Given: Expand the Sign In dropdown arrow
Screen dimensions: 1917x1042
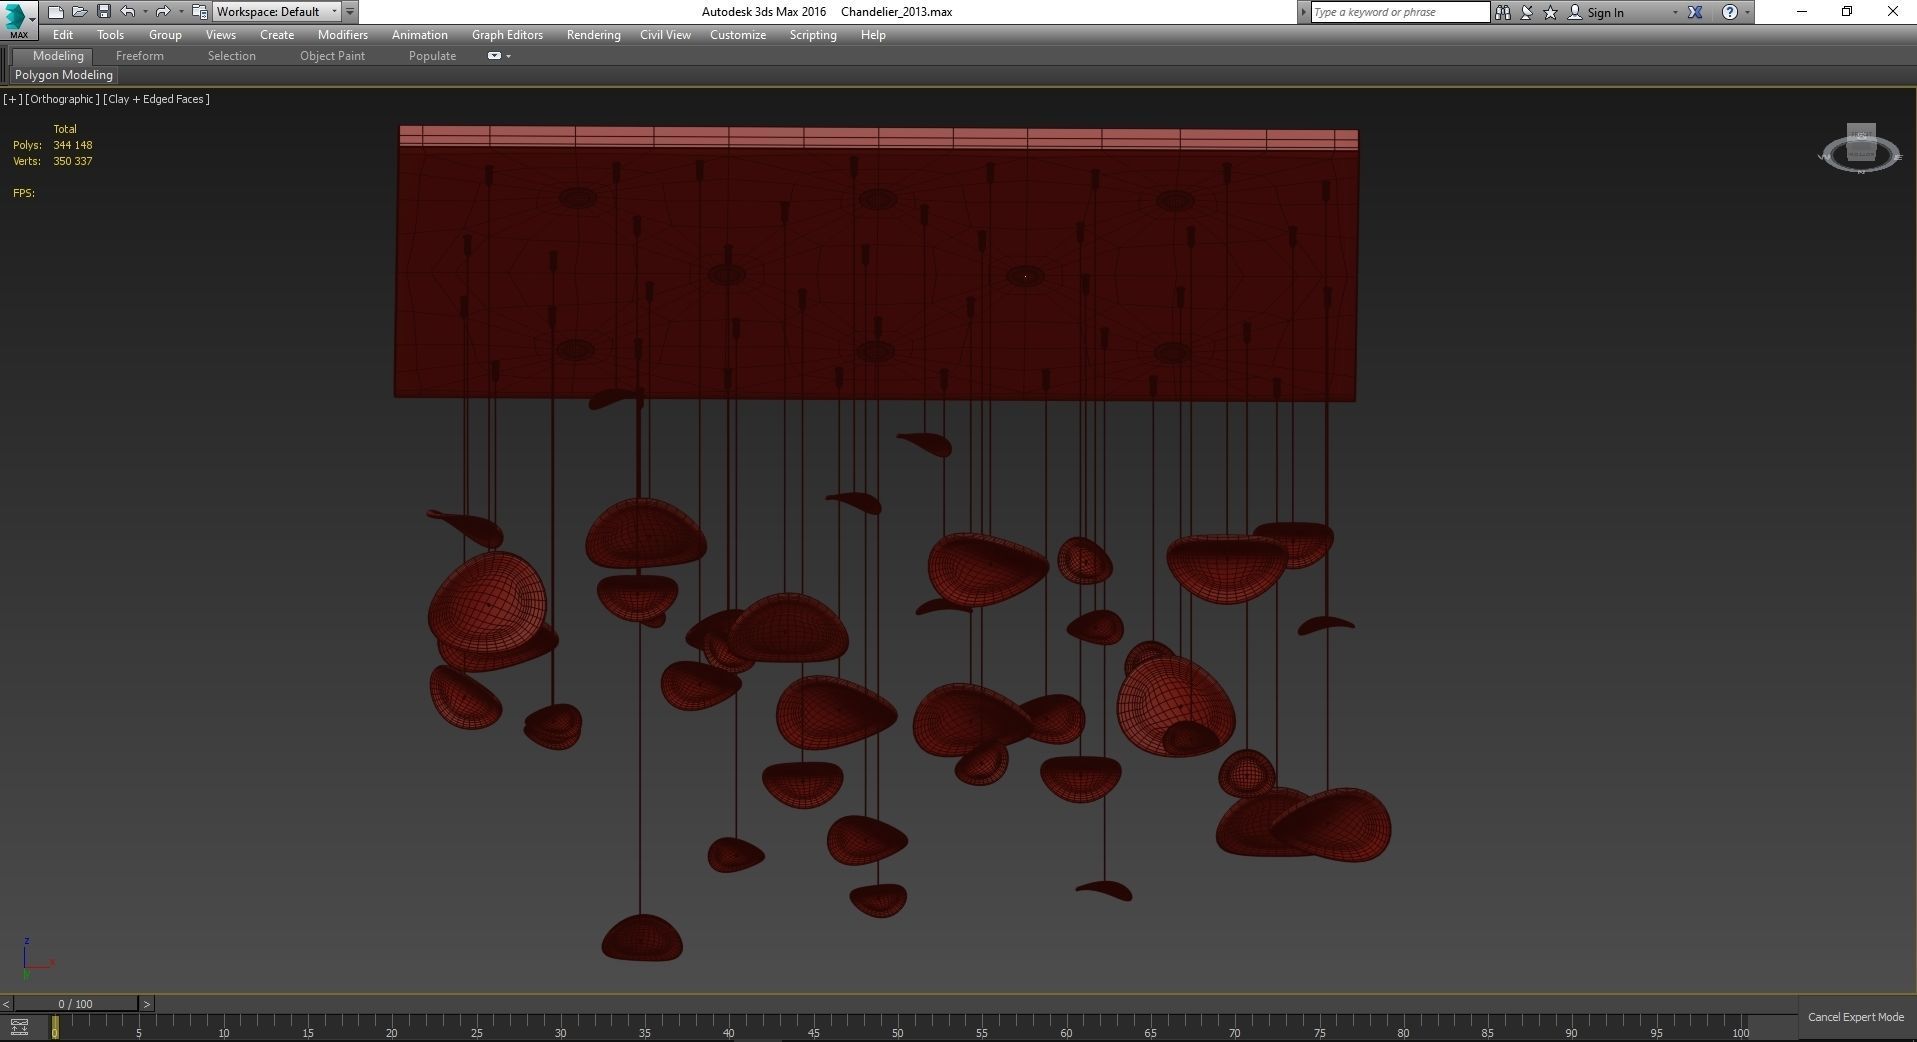Looking at the screenshot, I should [x=1675, y=12].
